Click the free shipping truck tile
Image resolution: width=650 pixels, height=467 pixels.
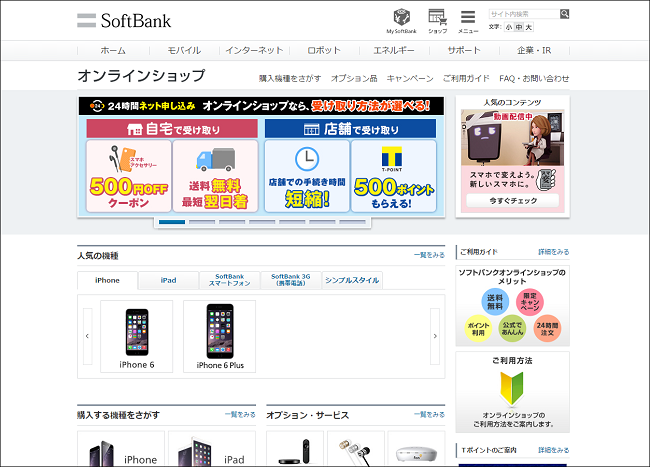(215, 176)
